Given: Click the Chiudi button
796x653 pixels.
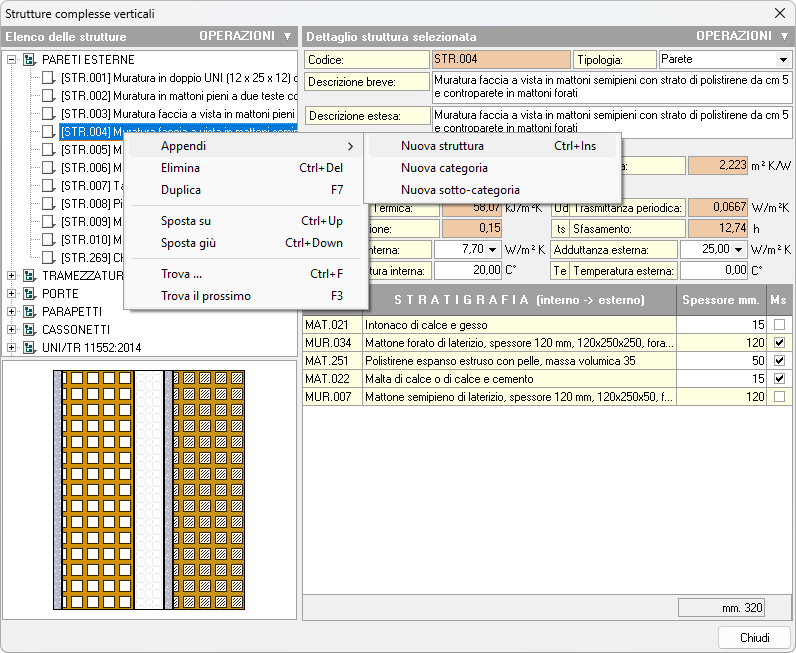Looking at the screenshot, I should 754,638.
